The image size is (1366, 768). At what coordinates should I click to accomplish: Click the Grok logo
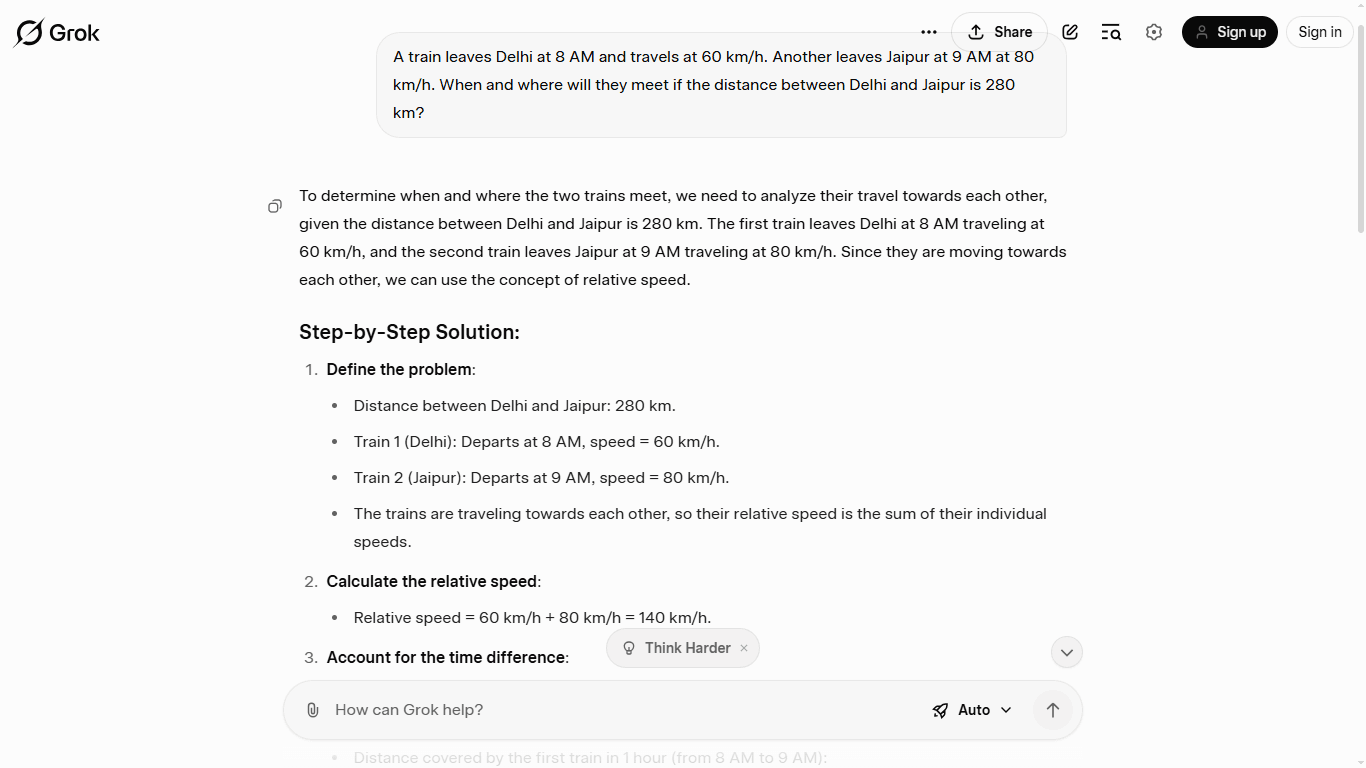click(x=57, y=33)
